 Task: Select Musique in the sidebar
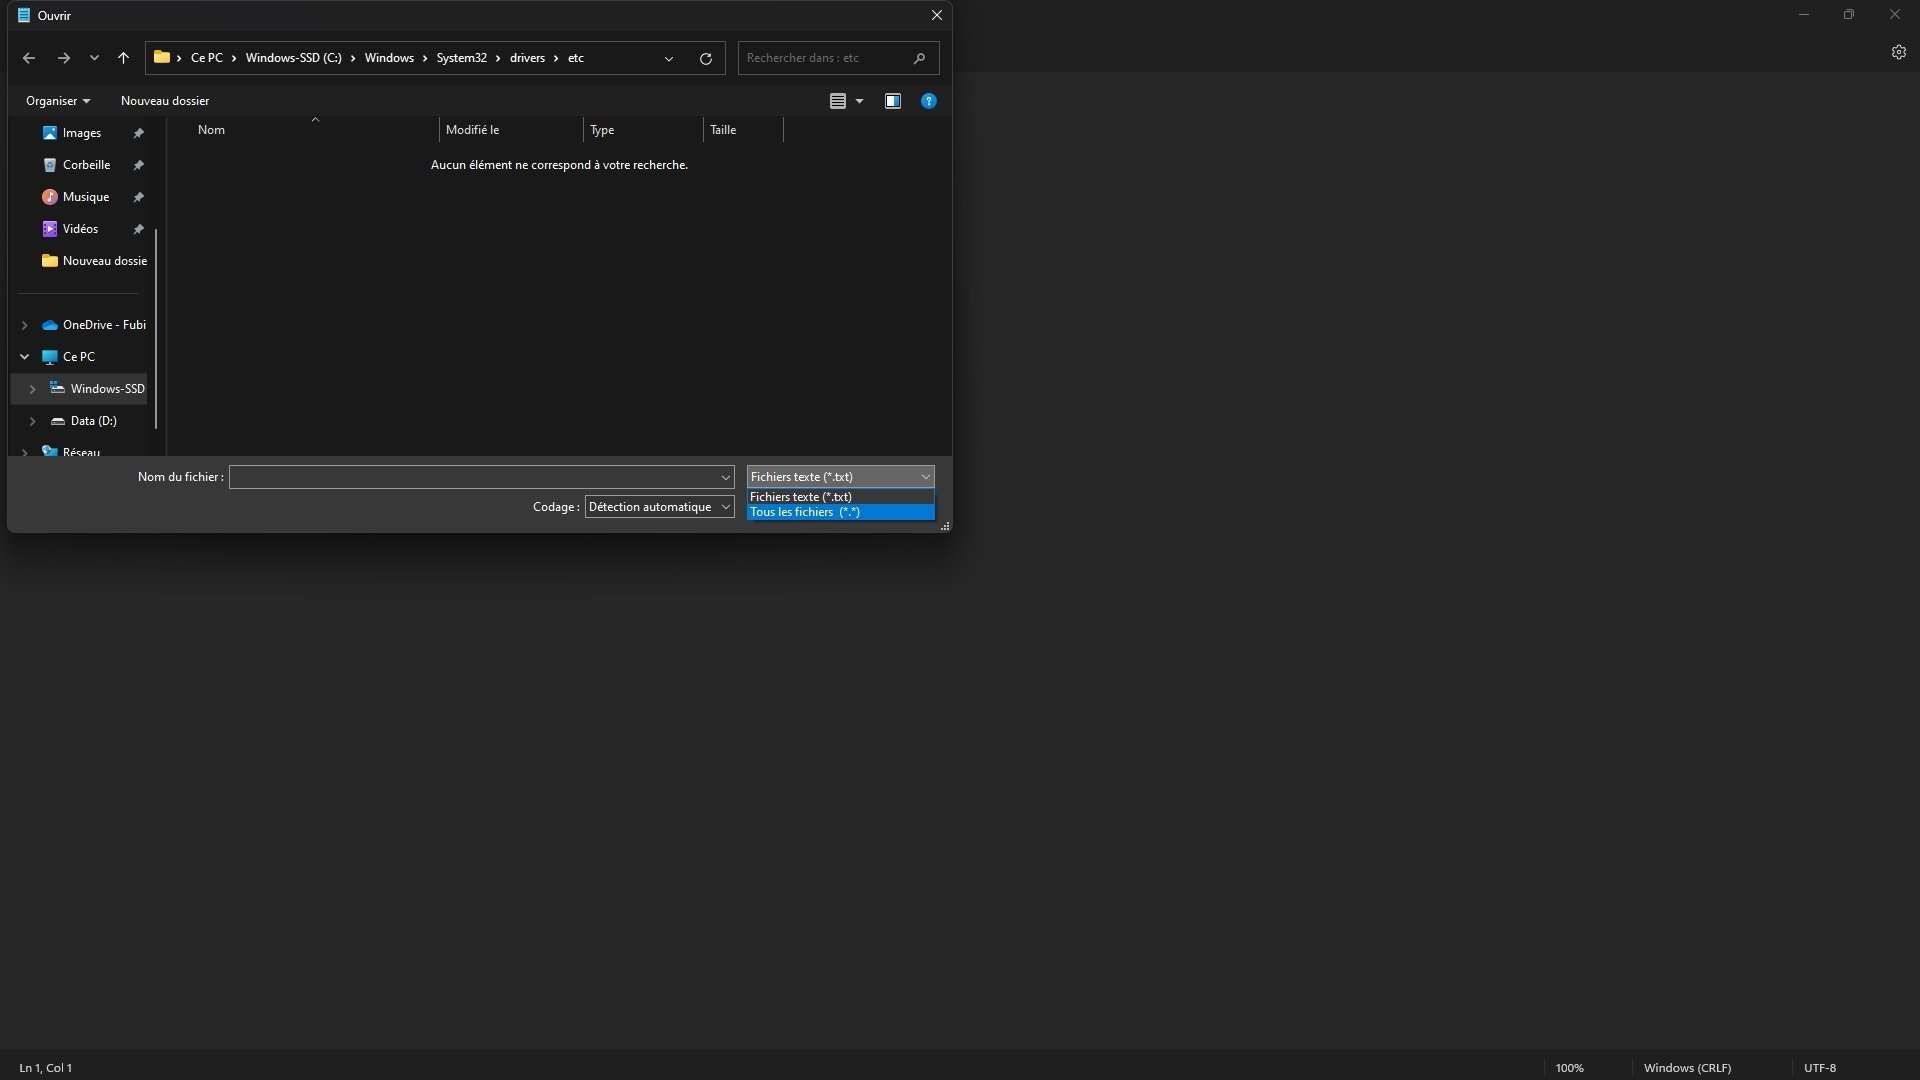(x=86, y=197)
